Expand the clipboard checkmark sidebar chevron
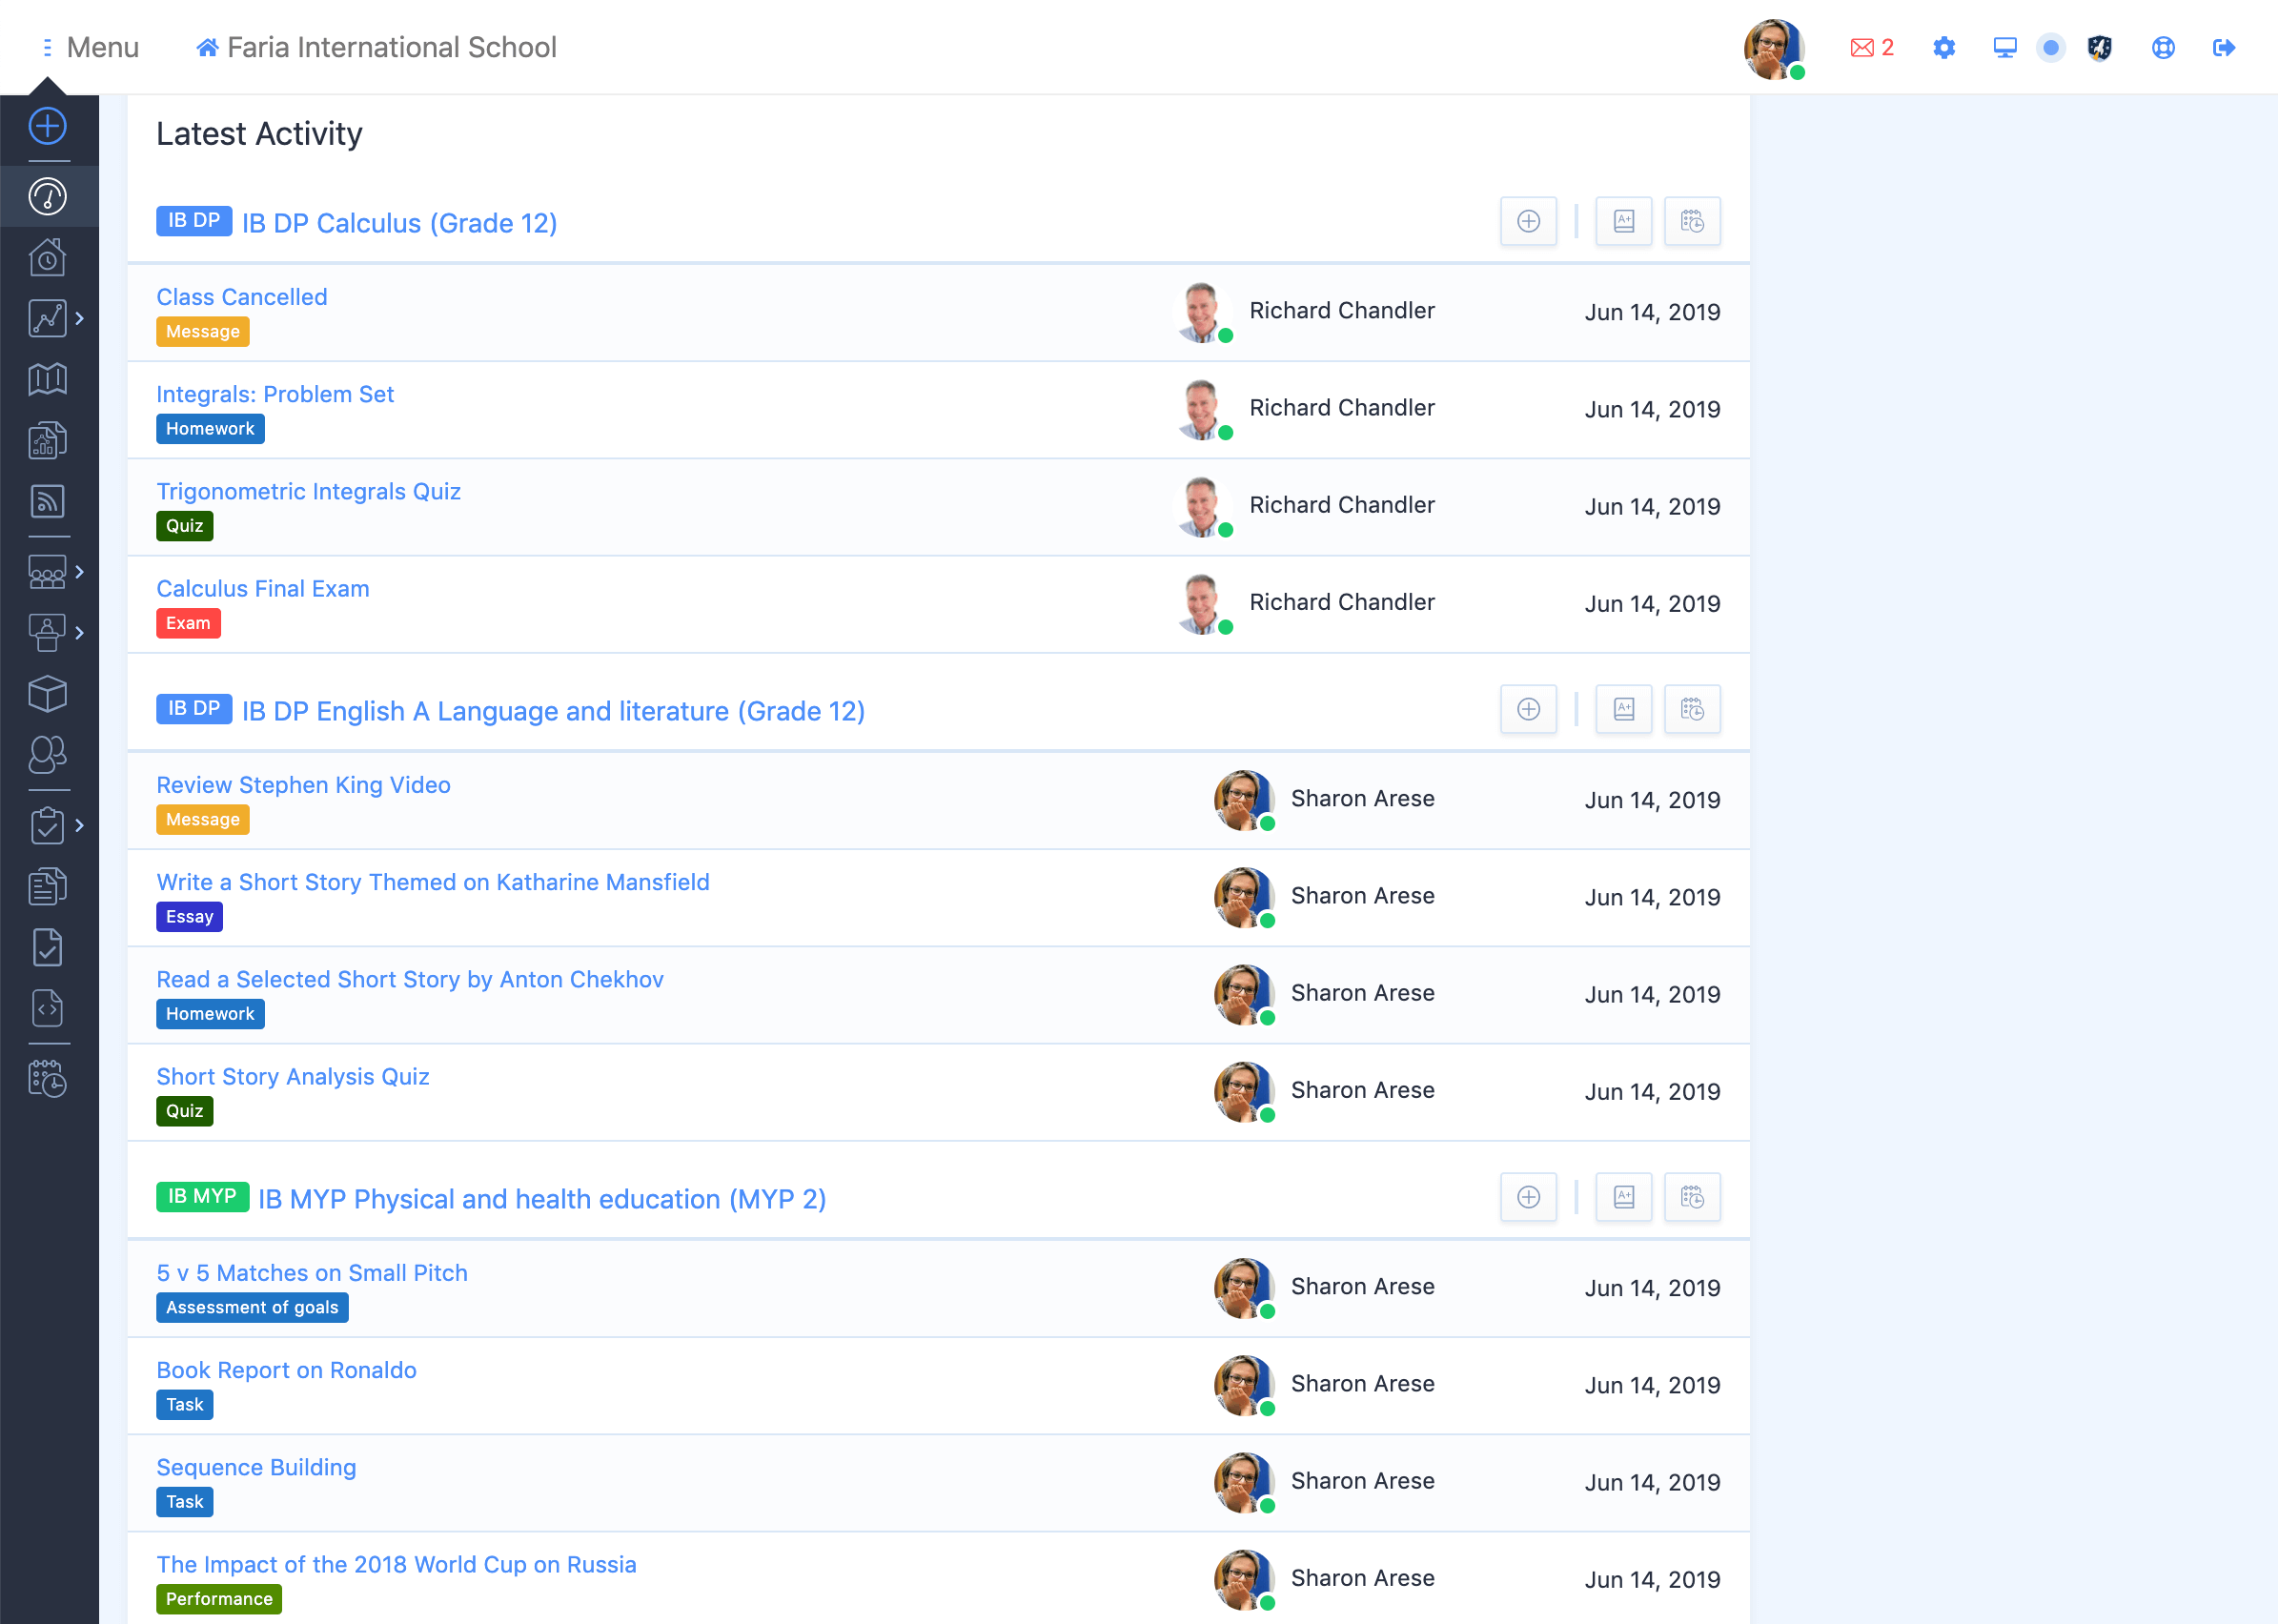Viewport: 2278px width, 1624px height. point(79,825)
